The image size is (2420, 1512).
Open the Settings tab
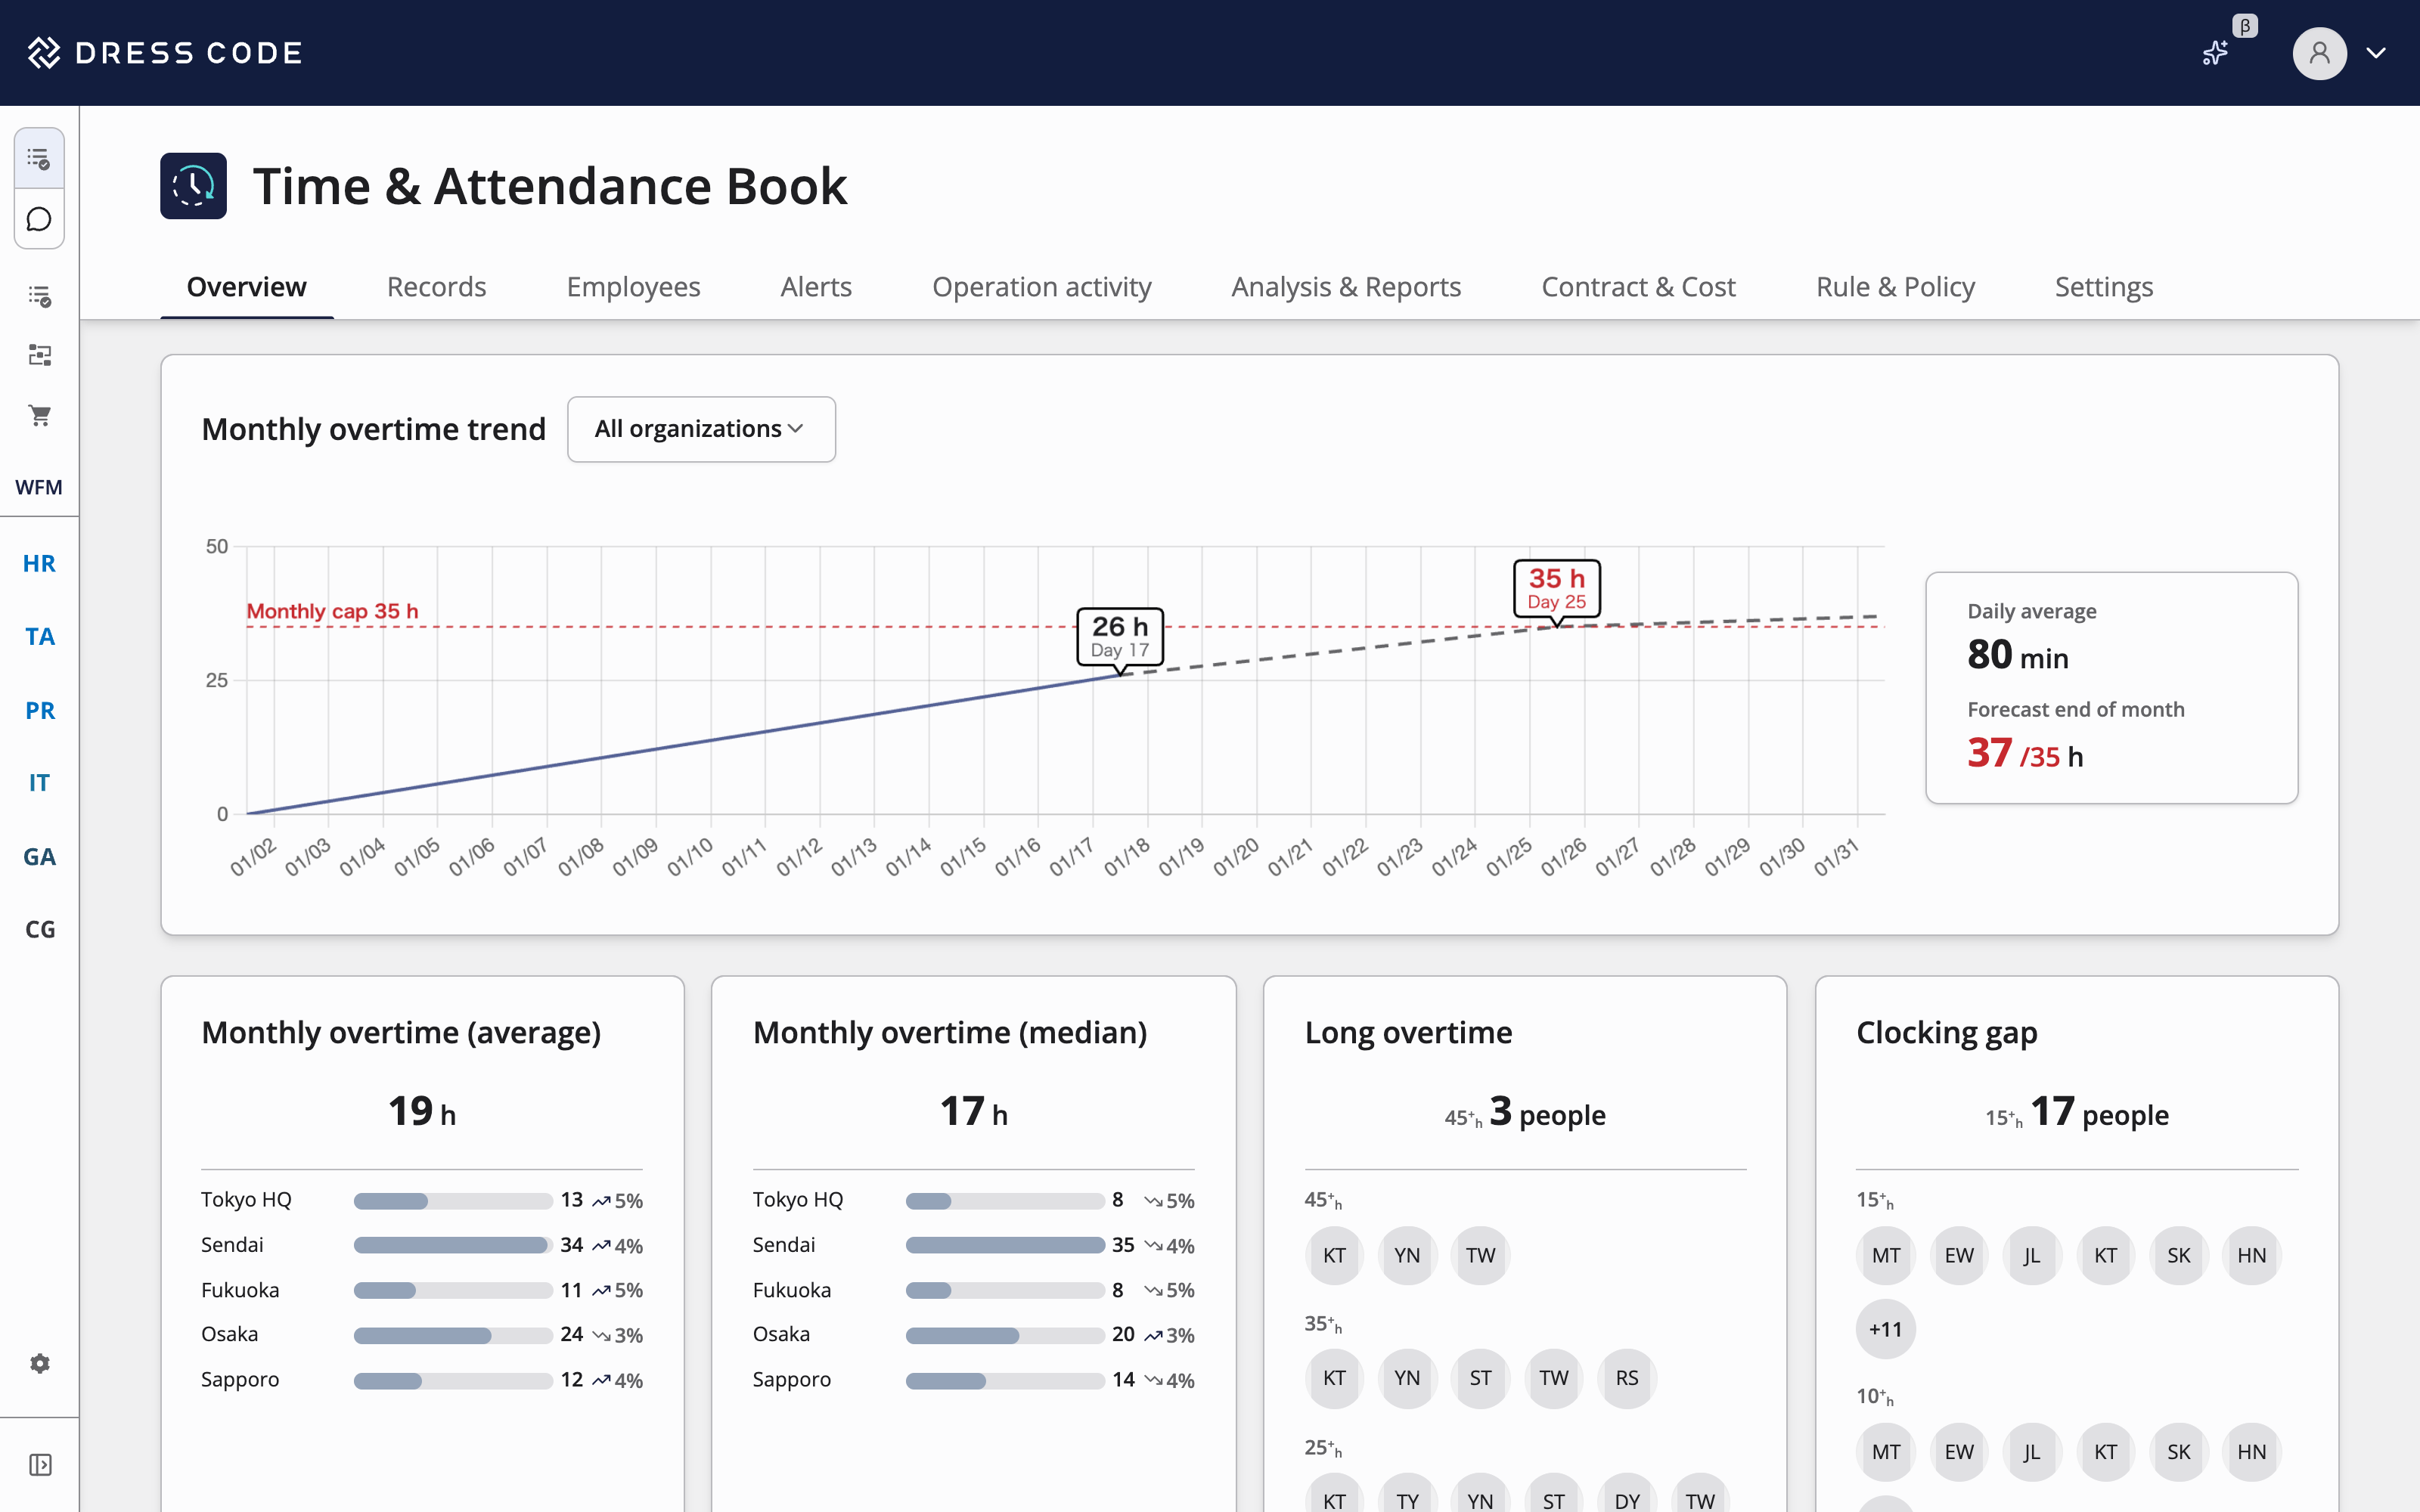pyautogui.click(x=2104, y=287)
